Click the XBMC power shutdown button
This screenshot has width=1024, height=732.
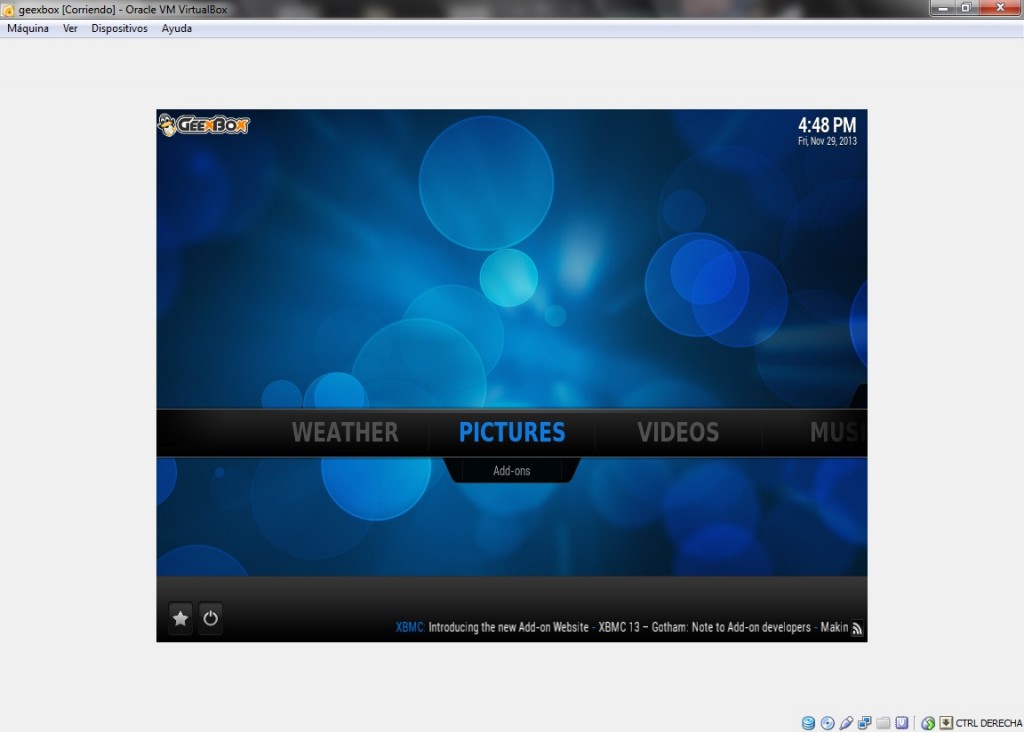(210, 618)
